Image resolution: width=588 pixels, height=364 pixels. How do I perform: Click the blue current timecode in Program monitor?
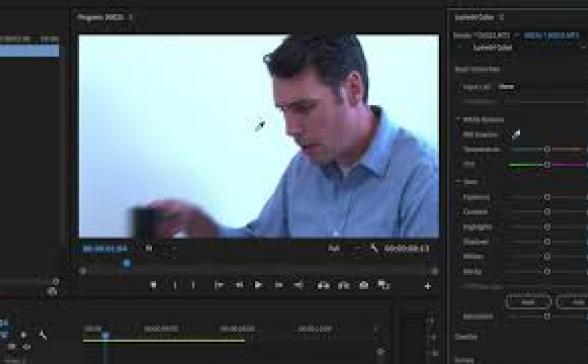[x=105, y=249]
